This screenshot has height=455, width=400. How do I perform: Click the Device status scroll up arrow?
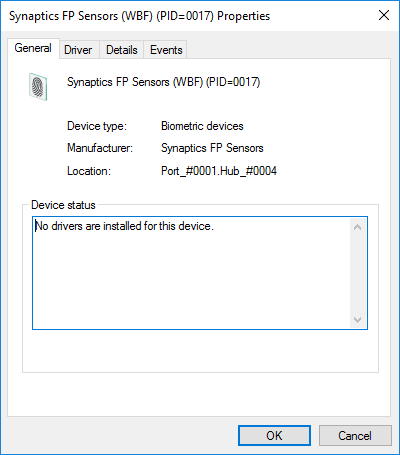click(358, 227)
